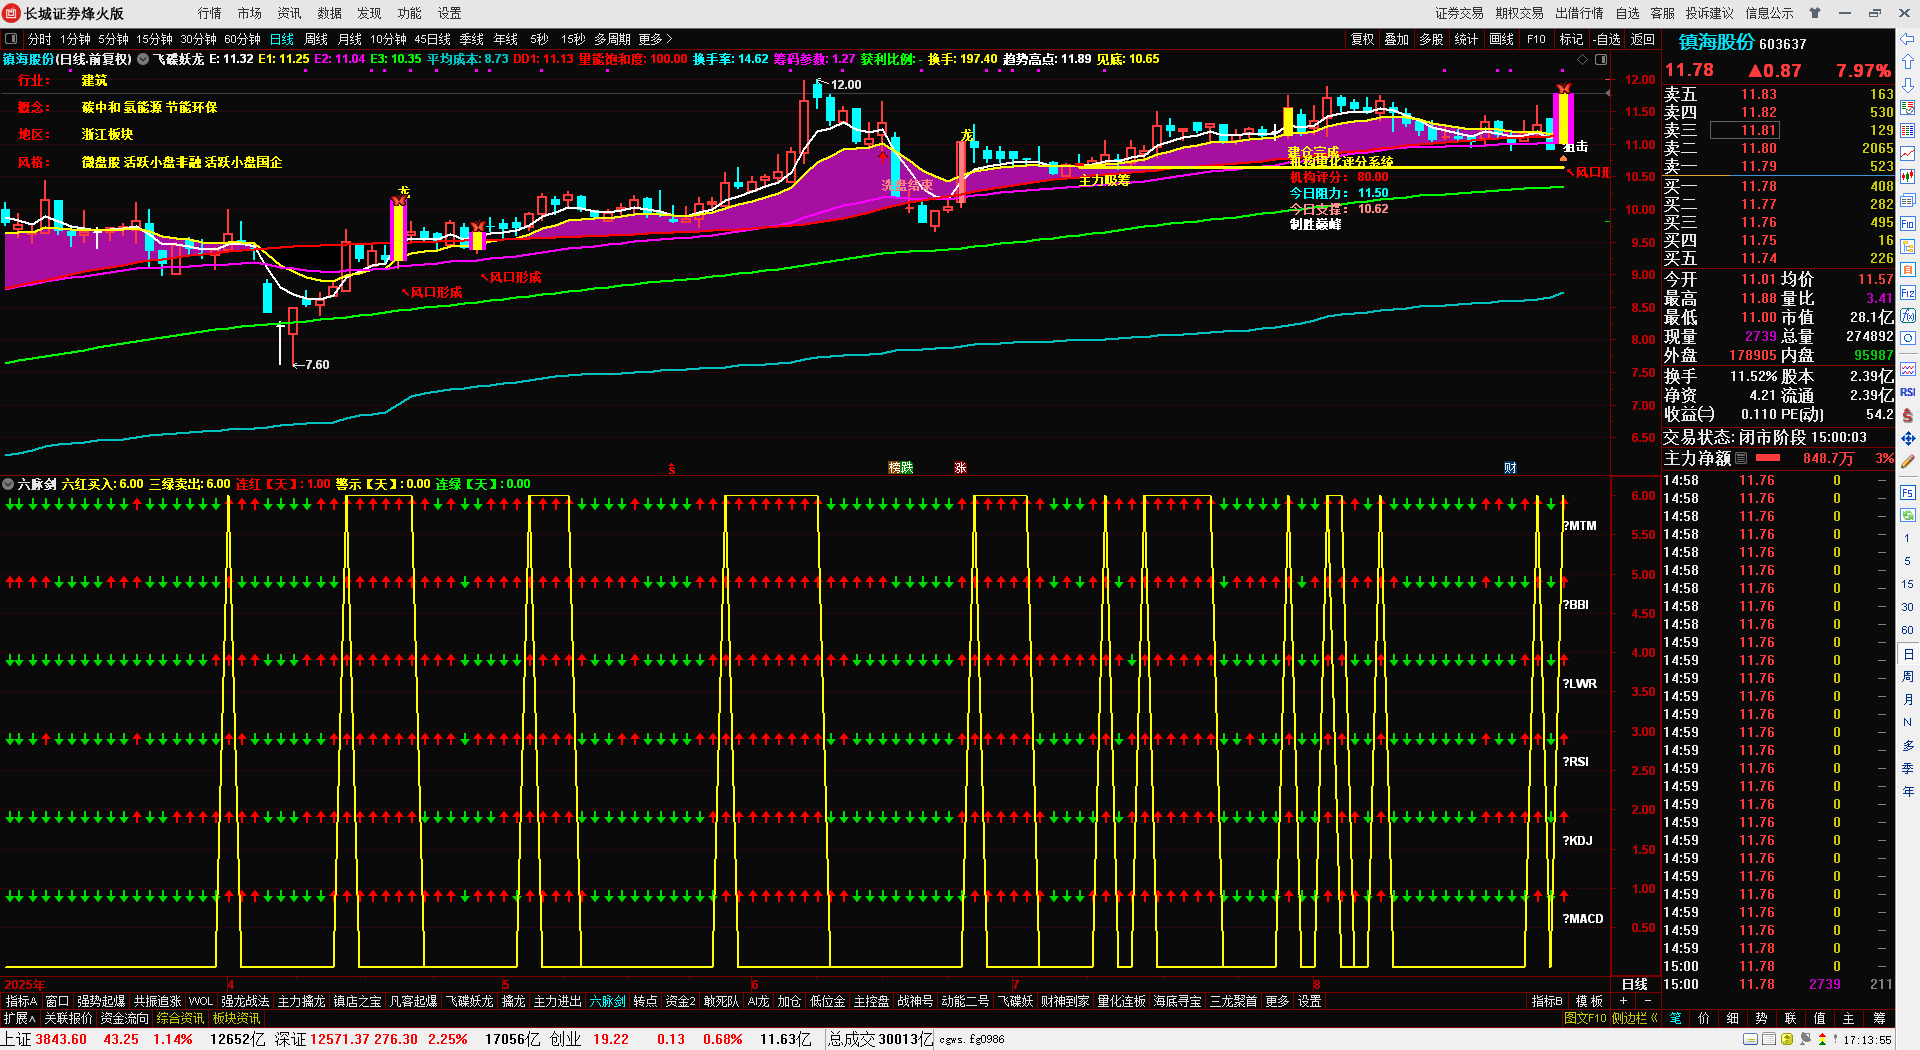Click the 卖三 11.81 price box
This screenshot has width=1920, height=1050.
(x=1744, y=130)
